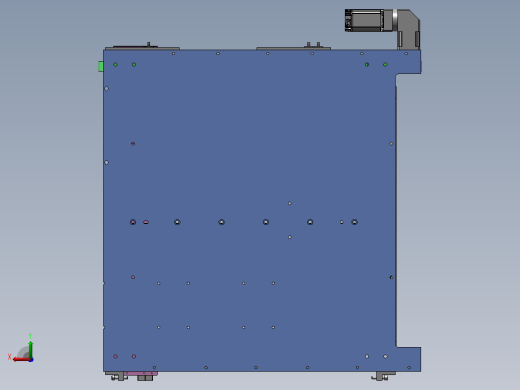Click the red X axis arrow of the triad
The height and width of the screenshot is (390, 520).
click(22, 359)
